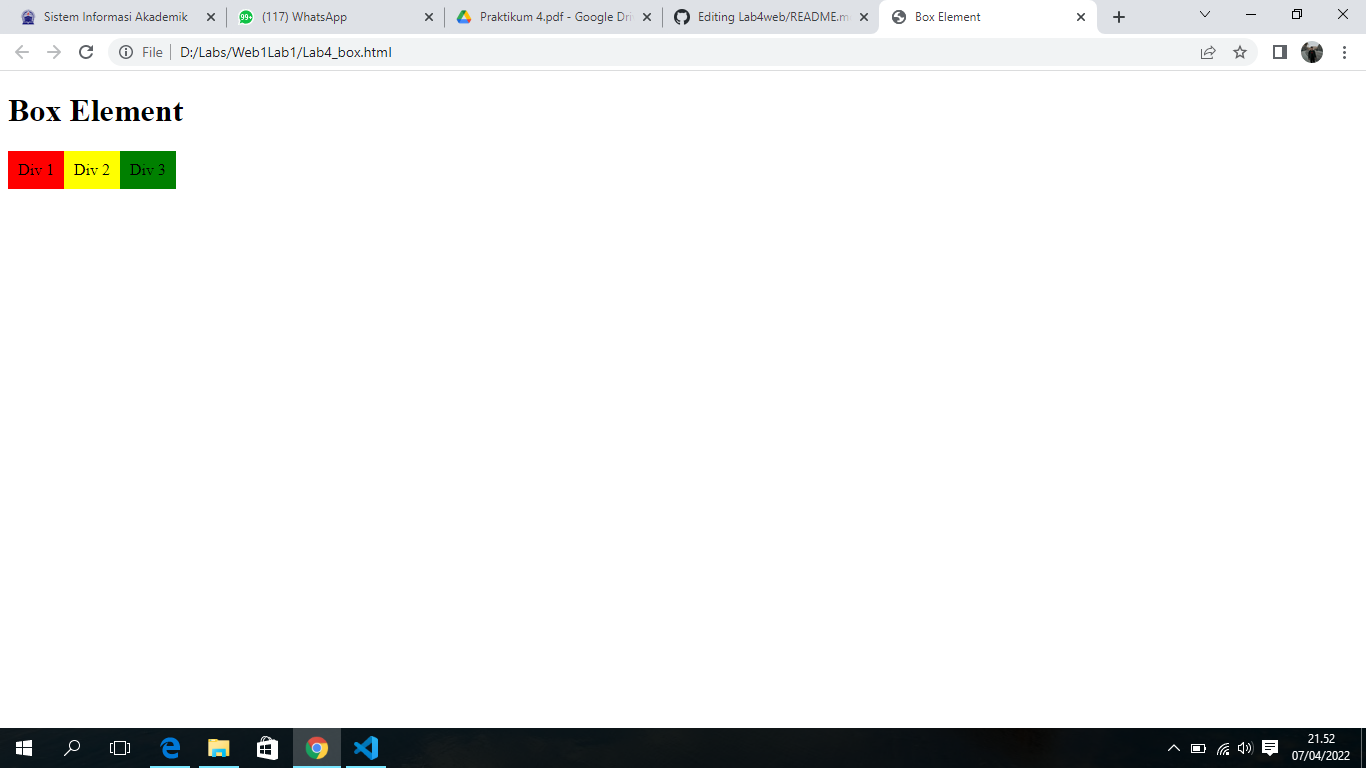Open Microsoft Edge from the taskbar
This screenshot has width=1366, height=768.
pyautogui.click(x=170, y=748)
